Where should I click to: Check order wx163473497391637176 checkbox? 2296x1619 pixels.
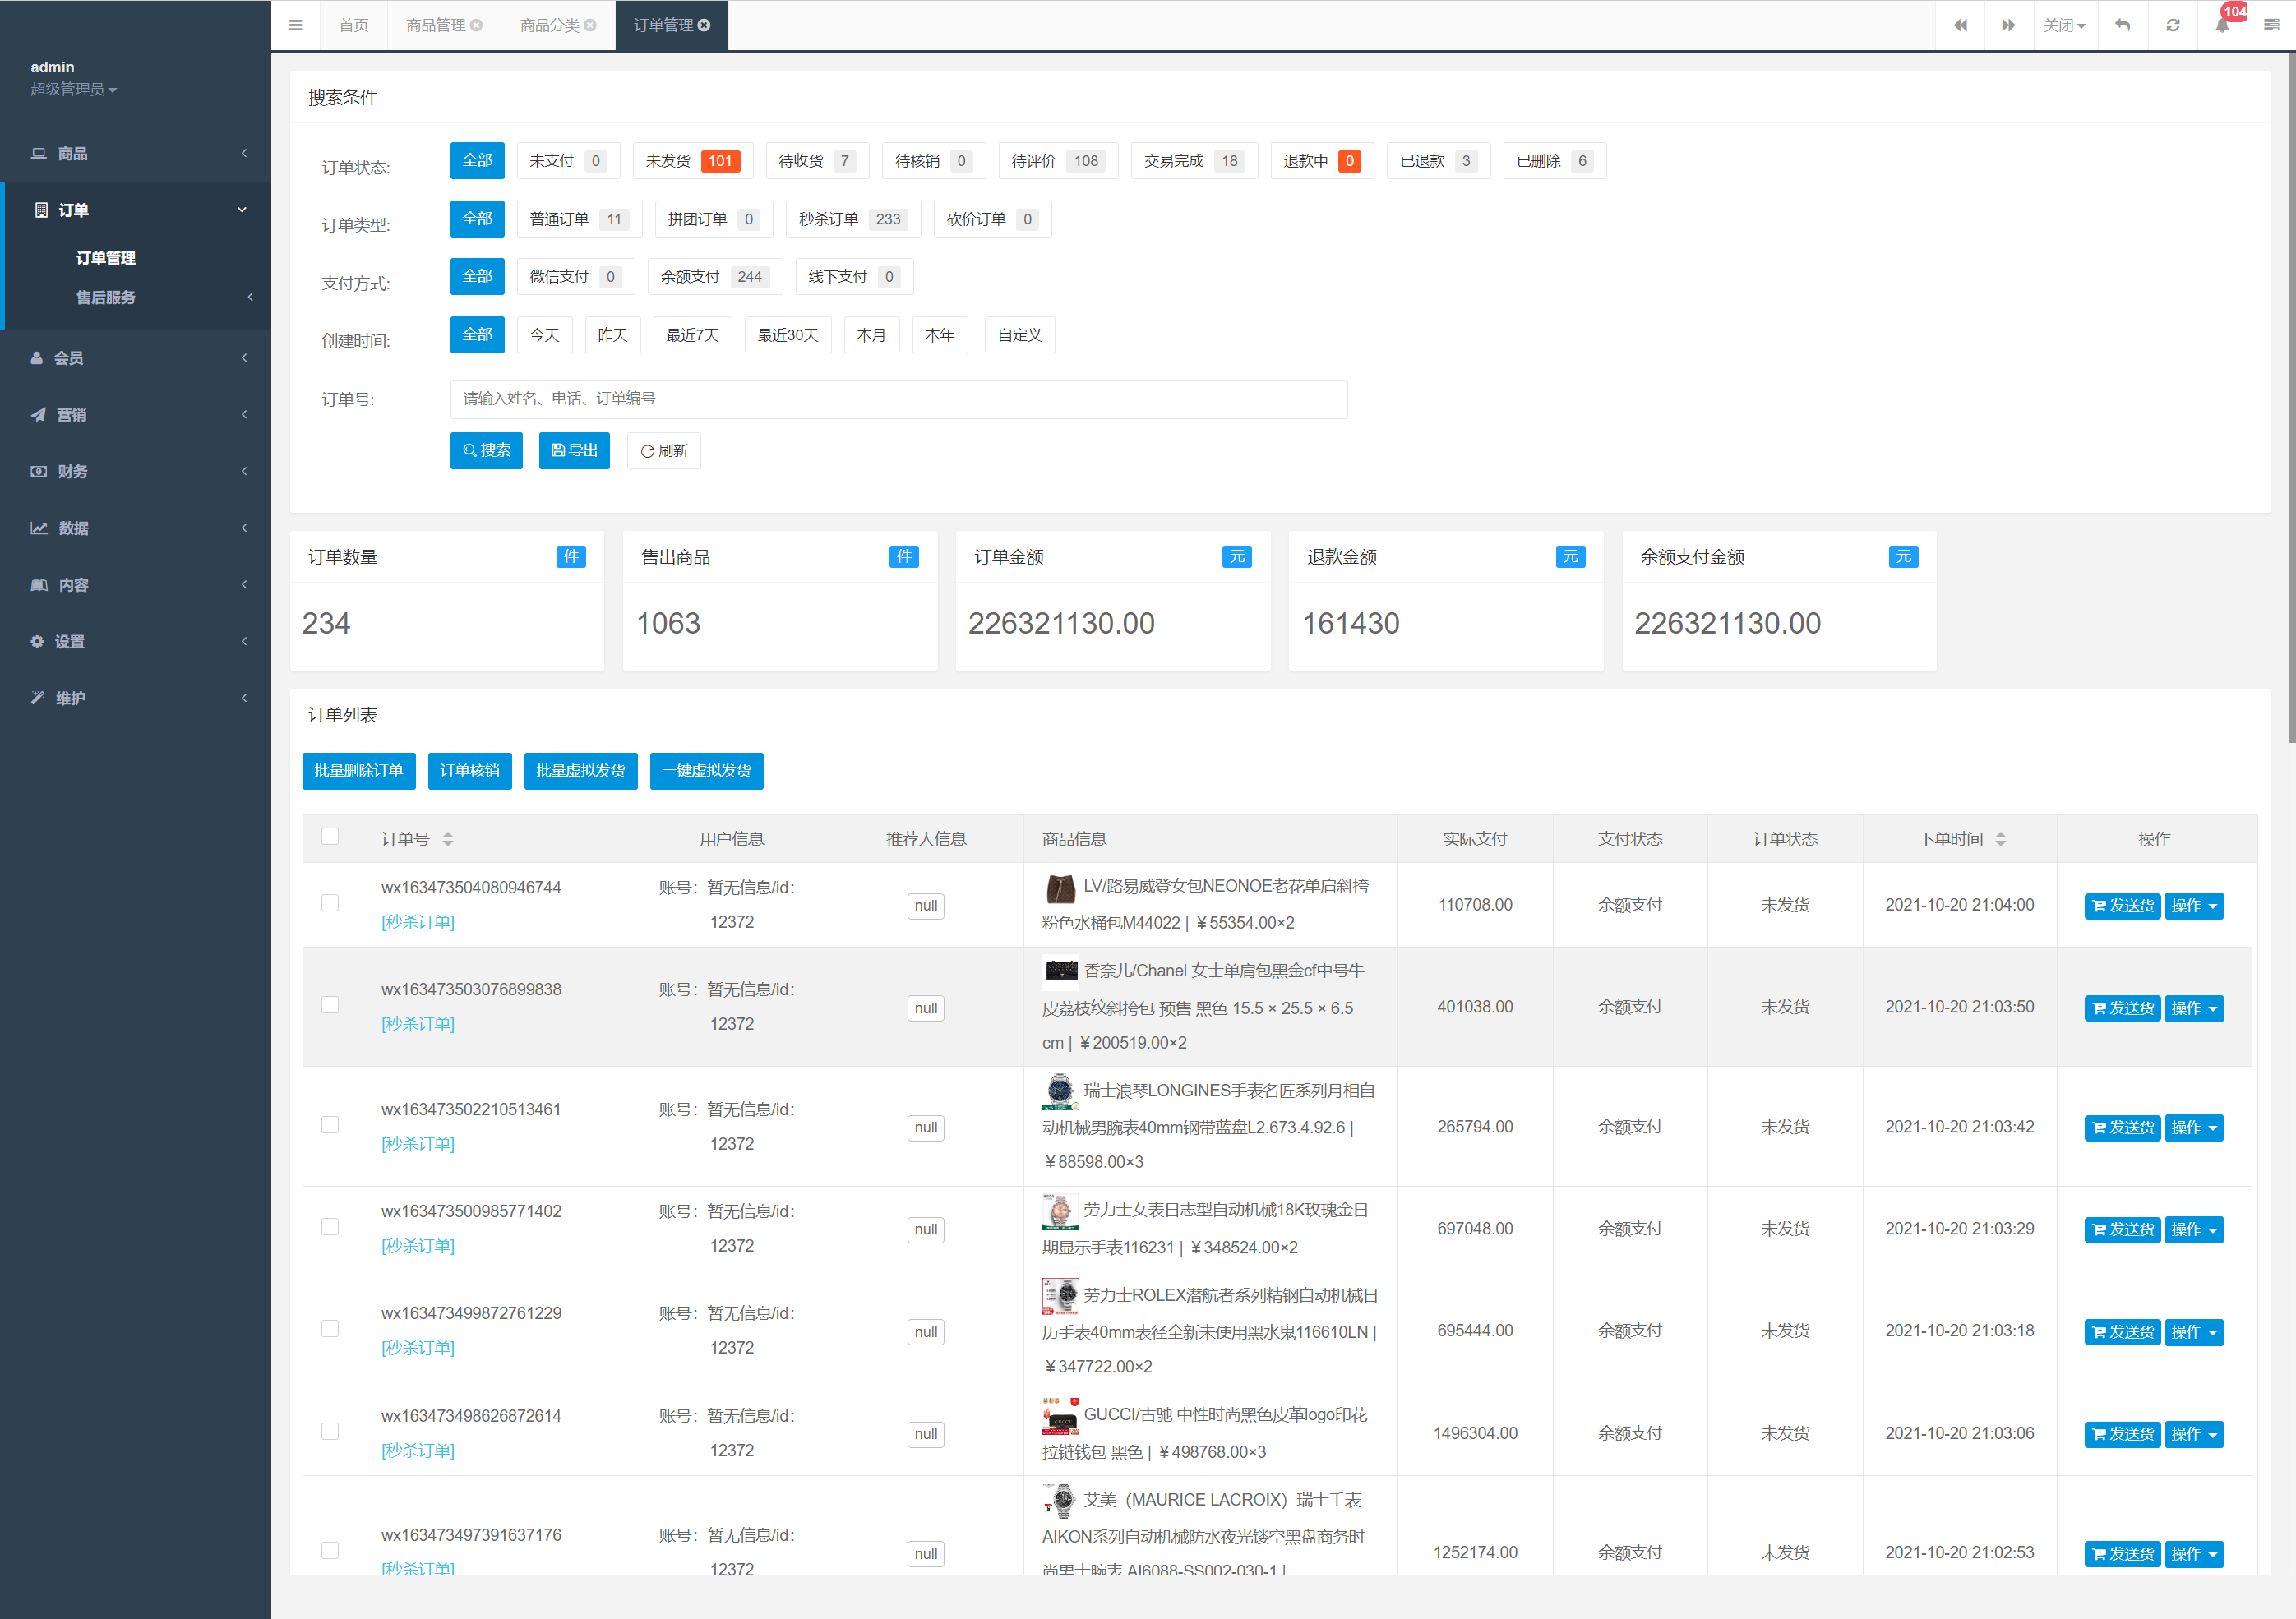point(330,1551)
